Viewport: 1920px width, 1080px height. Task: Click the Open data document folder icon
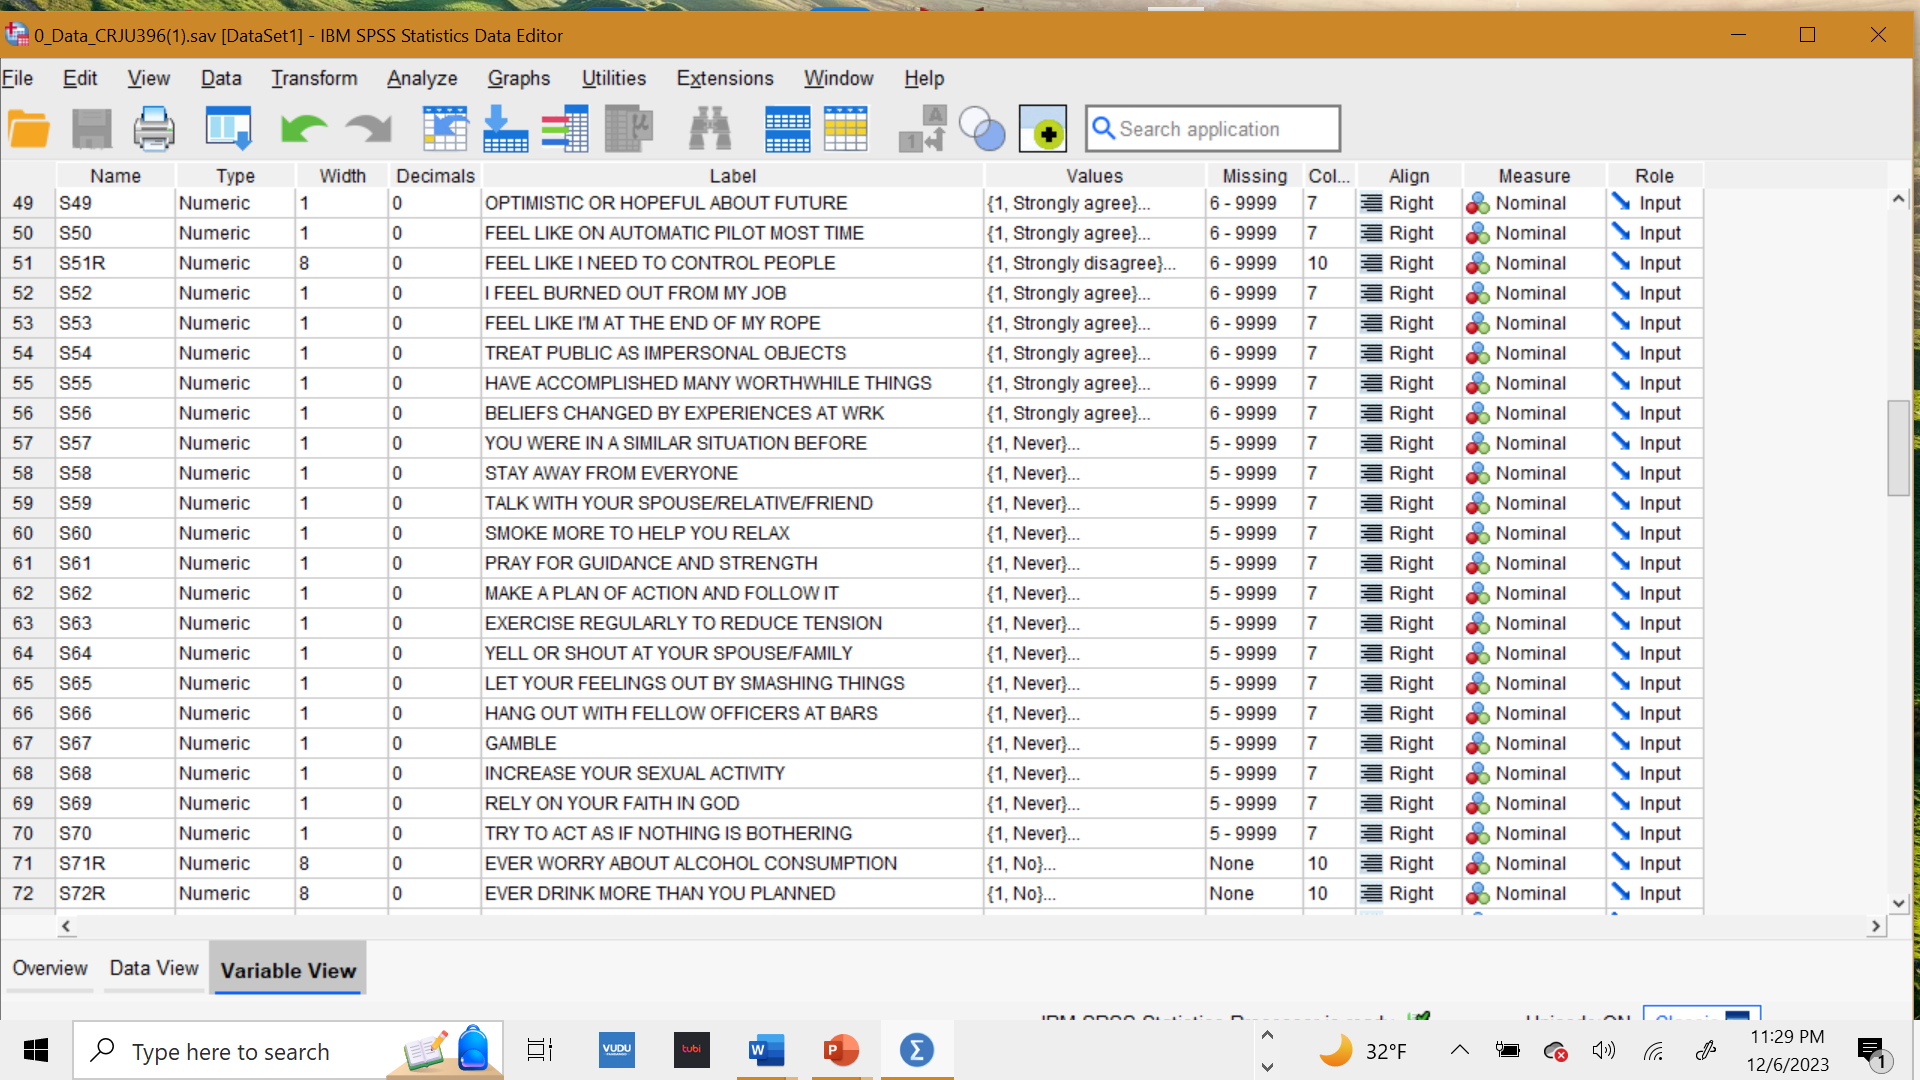pyautogui.click(x=29, y=129)
